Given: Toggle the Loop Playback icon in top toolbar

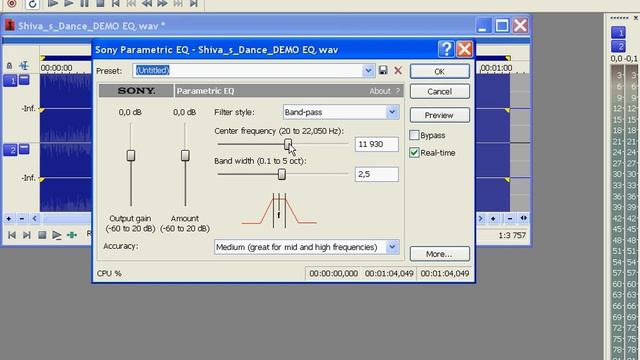Looking at the screenshot, I should coord(32,4).
